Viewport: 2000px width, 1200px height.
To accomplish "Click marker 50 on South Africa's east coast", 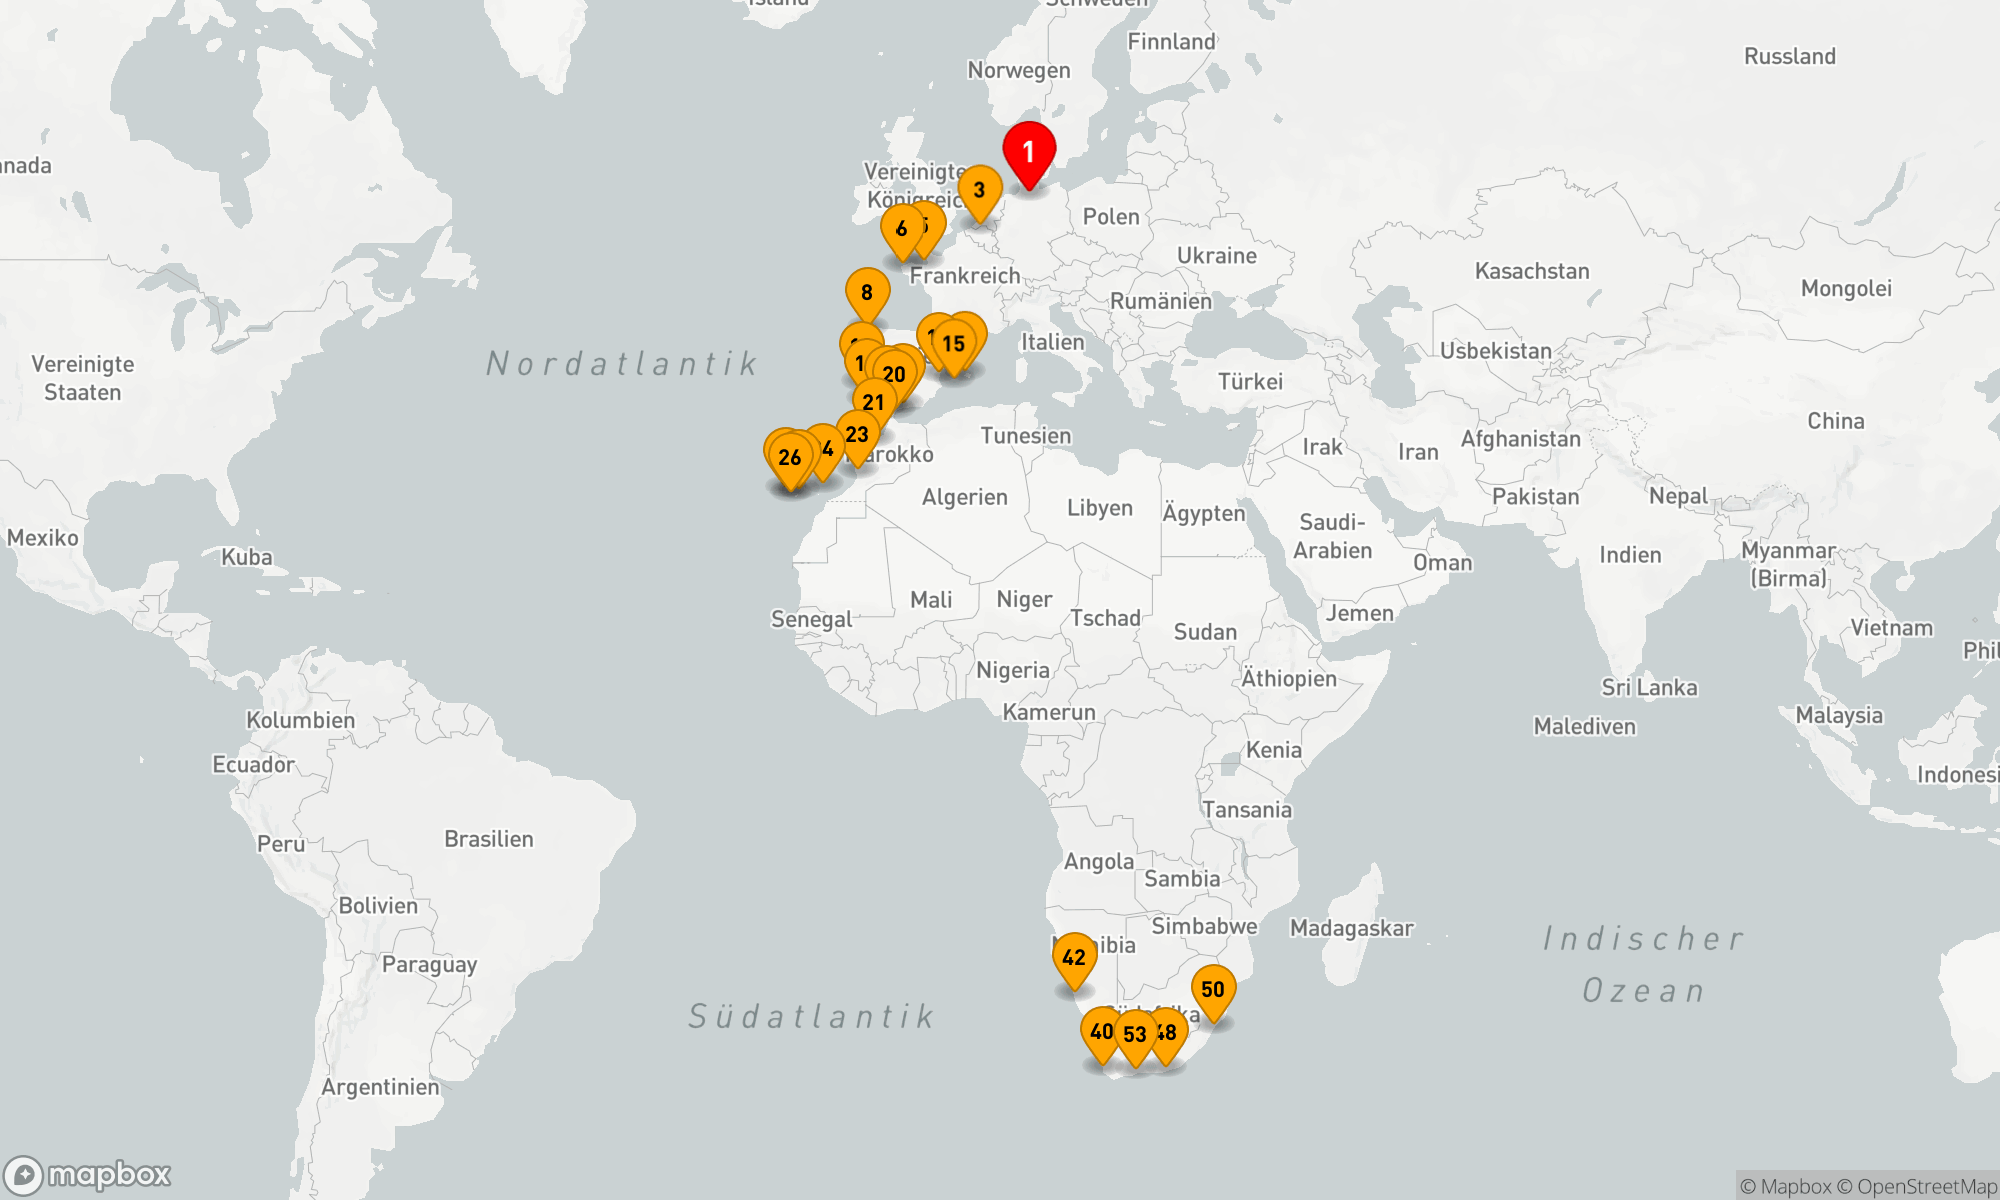I will coord(1213,990).
